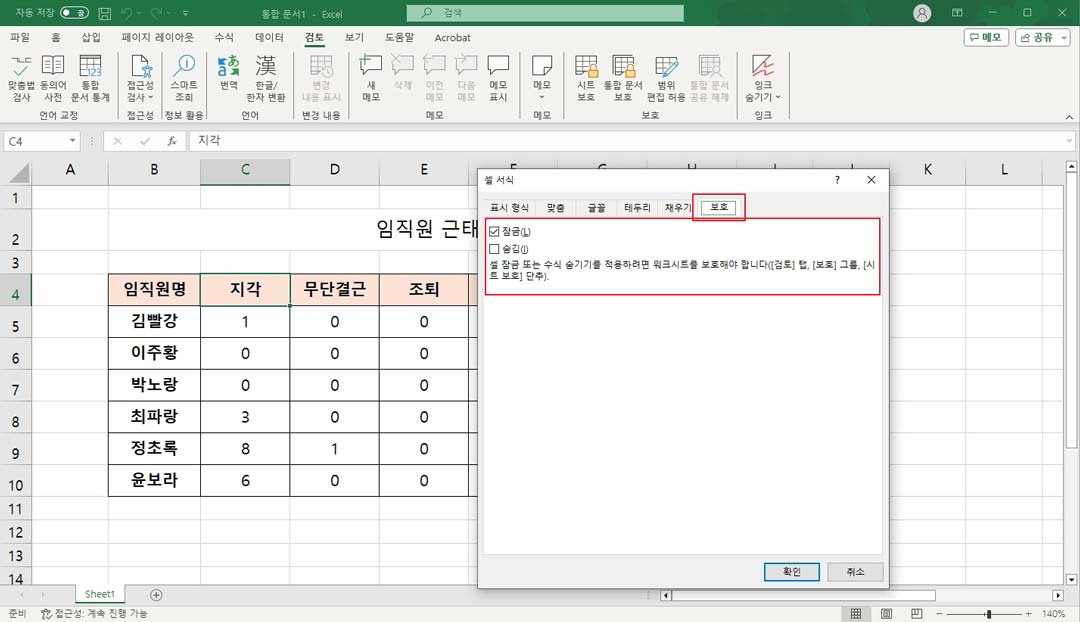Select all cells with corner triangle
1080x622 pixels.
pos(19,171)
